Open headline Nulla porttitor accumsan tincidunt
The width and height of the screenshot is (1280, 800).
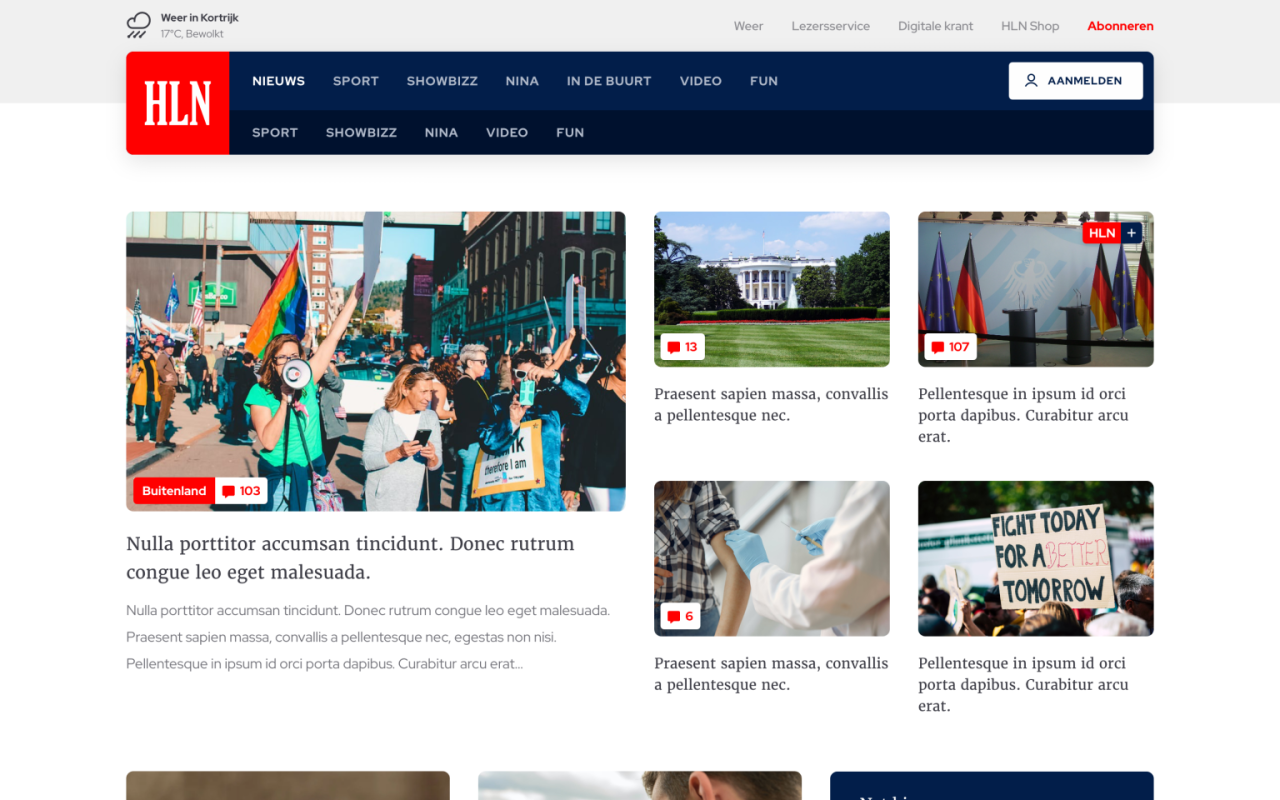pyautogui.click(x=350, y=558)
